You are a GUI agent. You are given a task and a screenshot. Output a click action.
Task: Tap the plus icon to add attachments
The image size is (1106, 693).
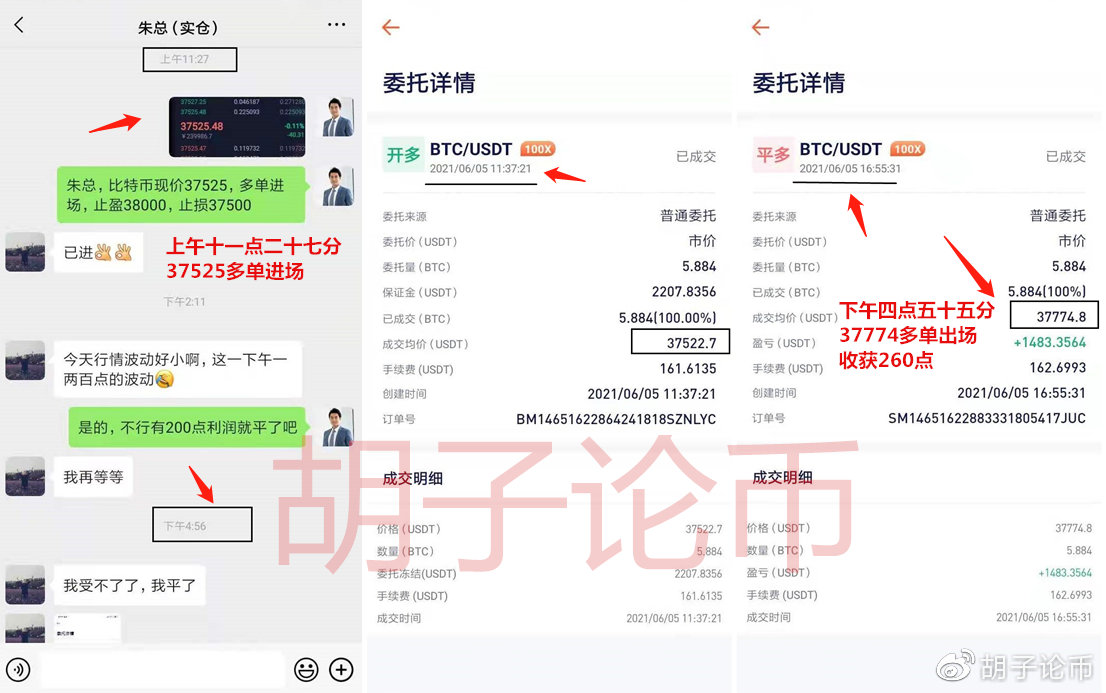pyautogui.click(x=341, y=670)
